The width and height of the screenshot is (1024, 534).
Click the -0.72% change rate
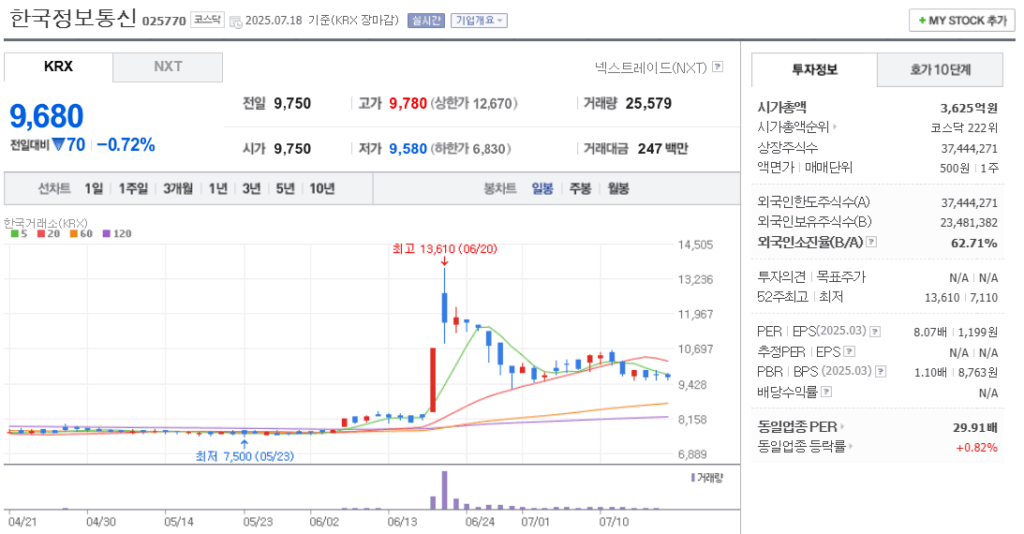pos(126,145)
